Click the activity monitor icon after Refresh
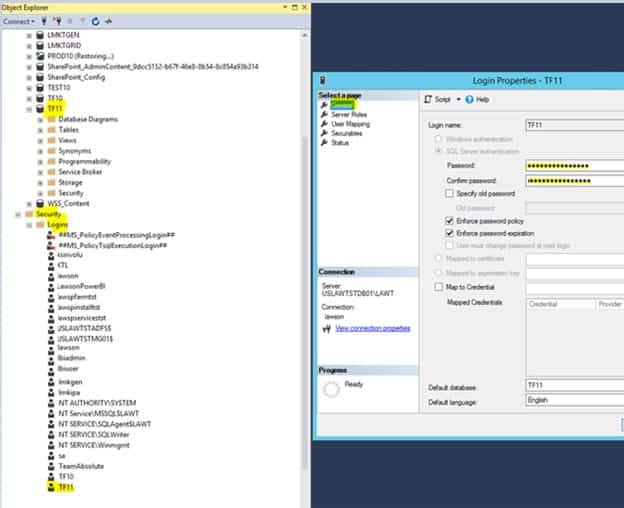The width and height of the screenshot is (624, 508). tap(108, 21)
